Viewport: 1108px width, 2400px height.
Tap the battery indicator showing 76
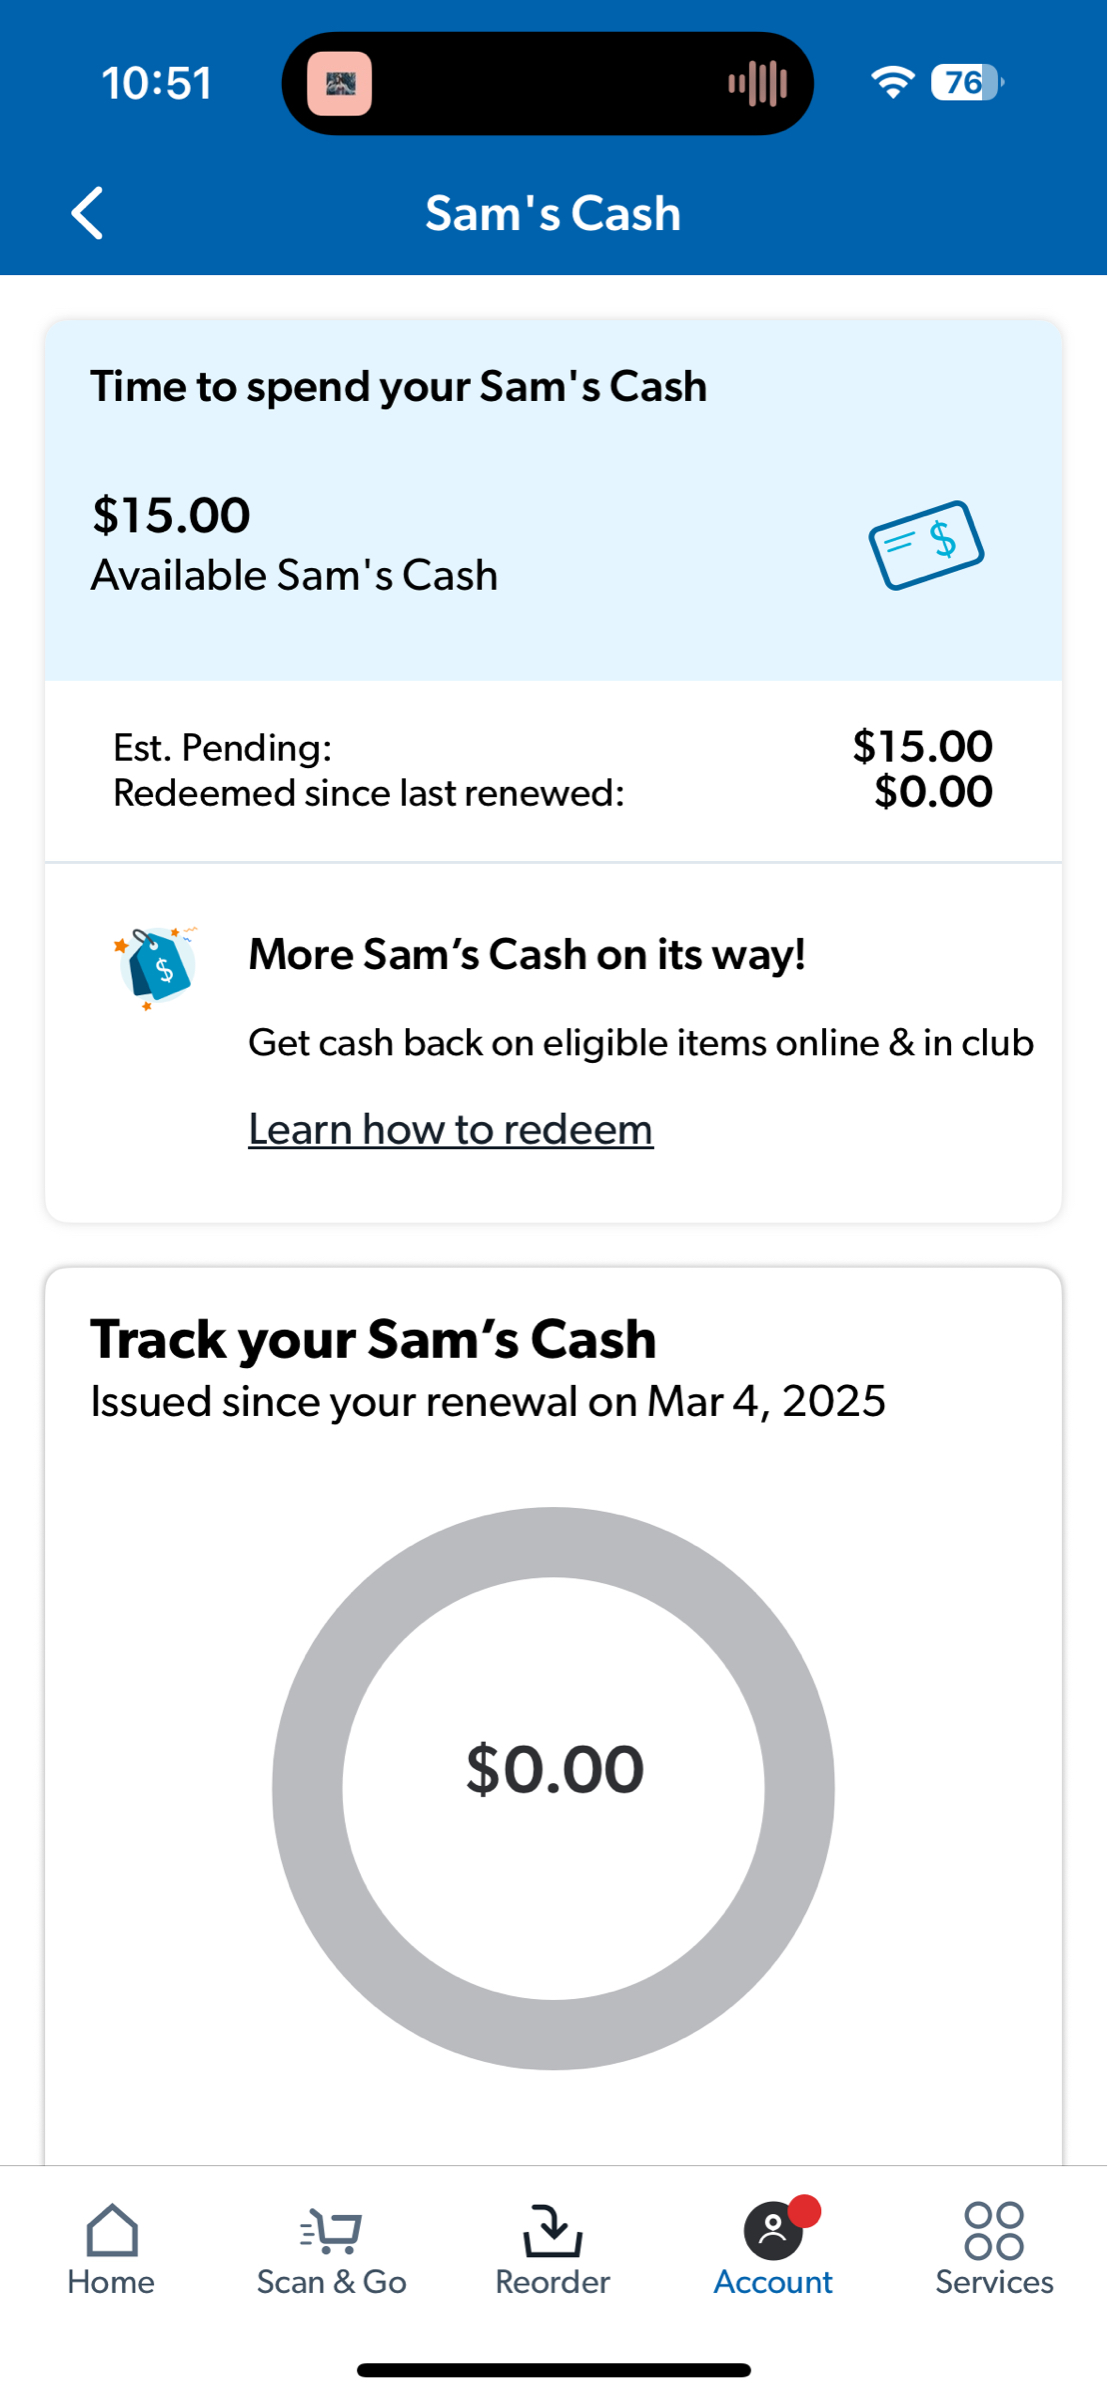(x=963, y=84)
